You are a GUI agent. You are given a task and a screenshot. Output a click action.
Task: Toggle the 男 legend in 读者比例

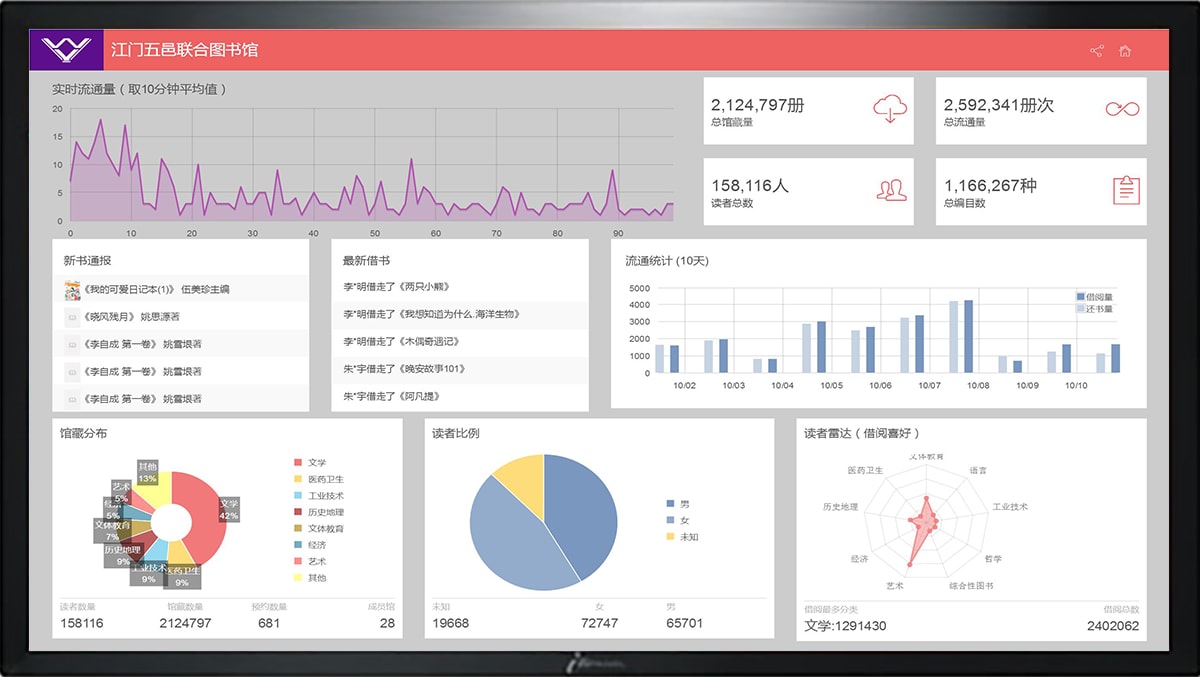(677, 504)
